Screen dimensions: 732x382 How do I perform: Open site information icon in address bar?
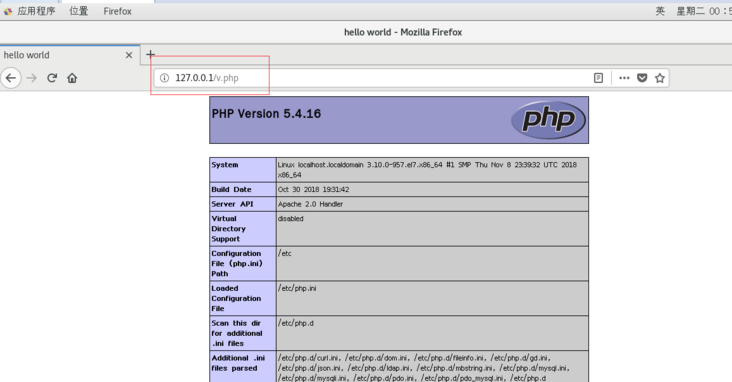click(164, 78)
